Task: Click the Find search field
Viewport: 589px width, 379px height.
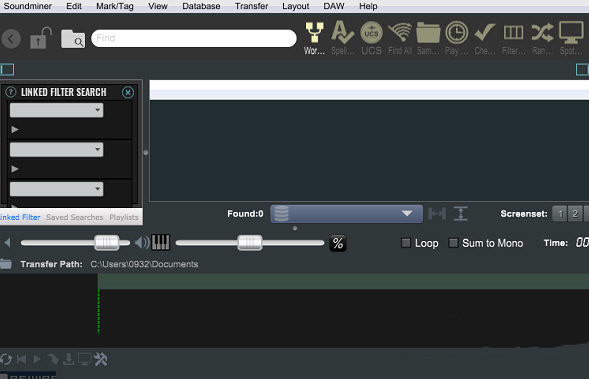Action: click(x=194, y=38)
